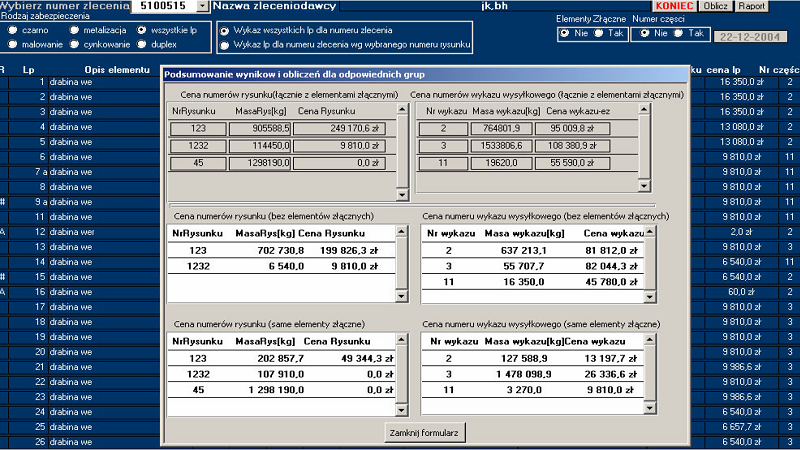Open the order number 5100515 dropdown
The width and height of the screenshot is (800, 450).
coord(203,6)
